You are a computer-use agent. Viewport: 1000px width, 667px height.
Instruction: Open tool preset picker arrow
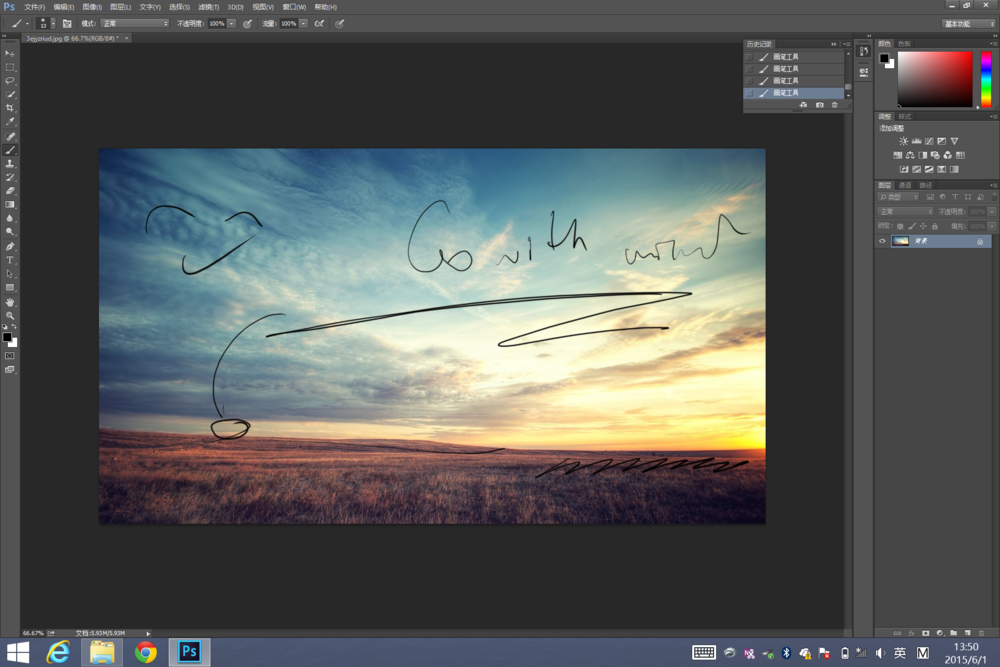27,24
